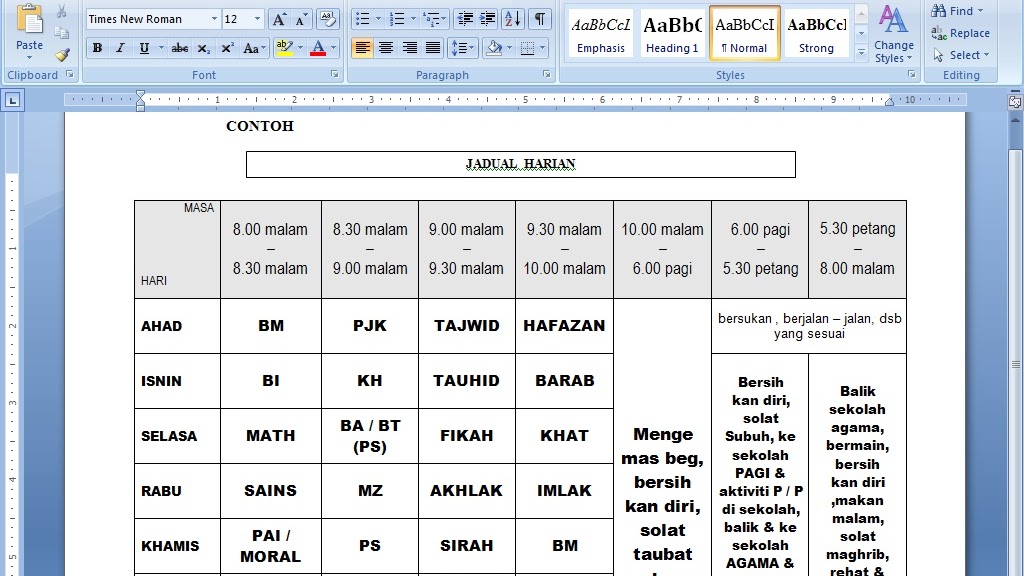Click the Replace button

click(962, 33)
